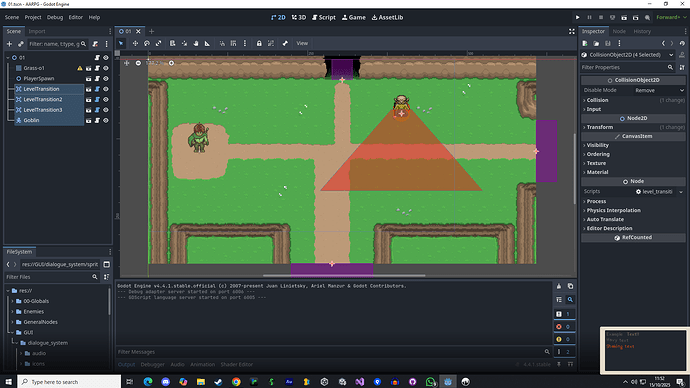Switch to the Import tab
Viewport: 690px width, 388px height.
37,31
